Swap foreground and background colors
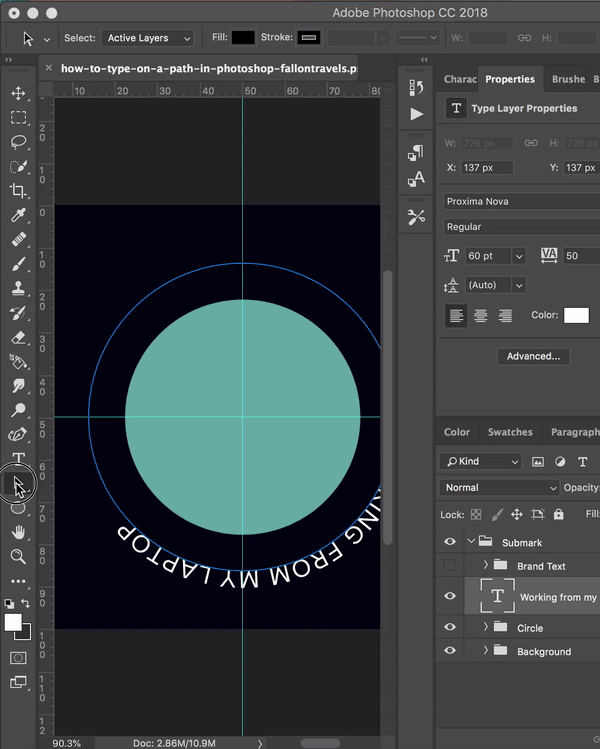The image size is (600, 749). (x=26, y=603)
